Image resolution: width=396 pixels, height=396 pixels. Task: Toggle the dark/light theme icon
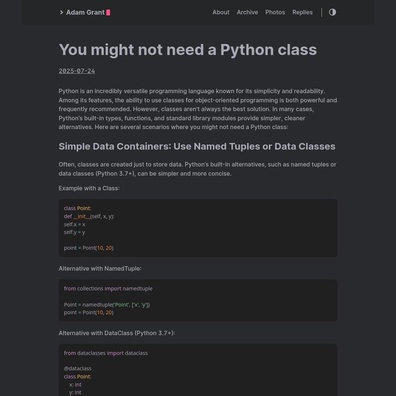pyautogui.click(x=332, y=12)
